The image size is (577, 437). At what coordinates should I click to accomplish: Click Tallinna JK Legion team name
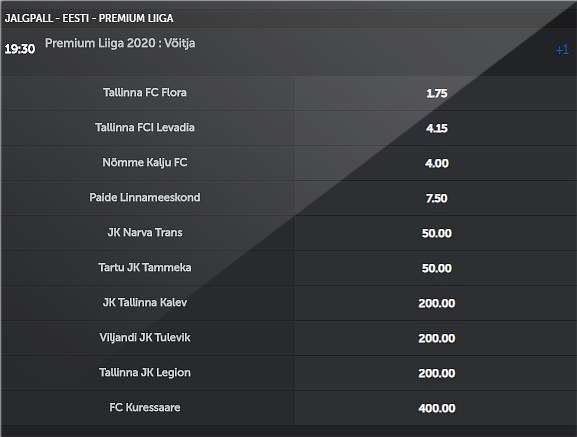[x=145, y=373]
